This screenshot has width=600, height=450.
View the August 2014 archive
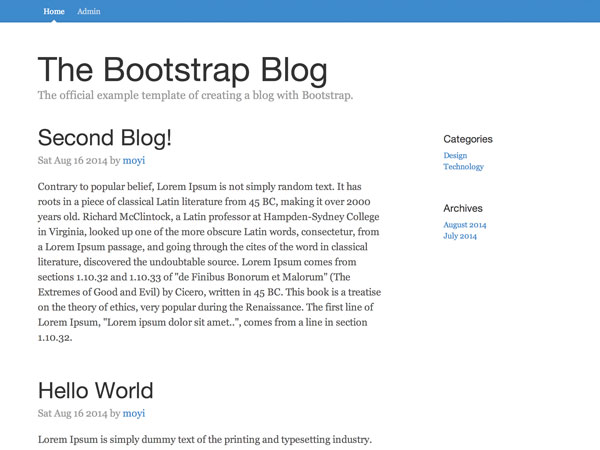tap(465, 225)
